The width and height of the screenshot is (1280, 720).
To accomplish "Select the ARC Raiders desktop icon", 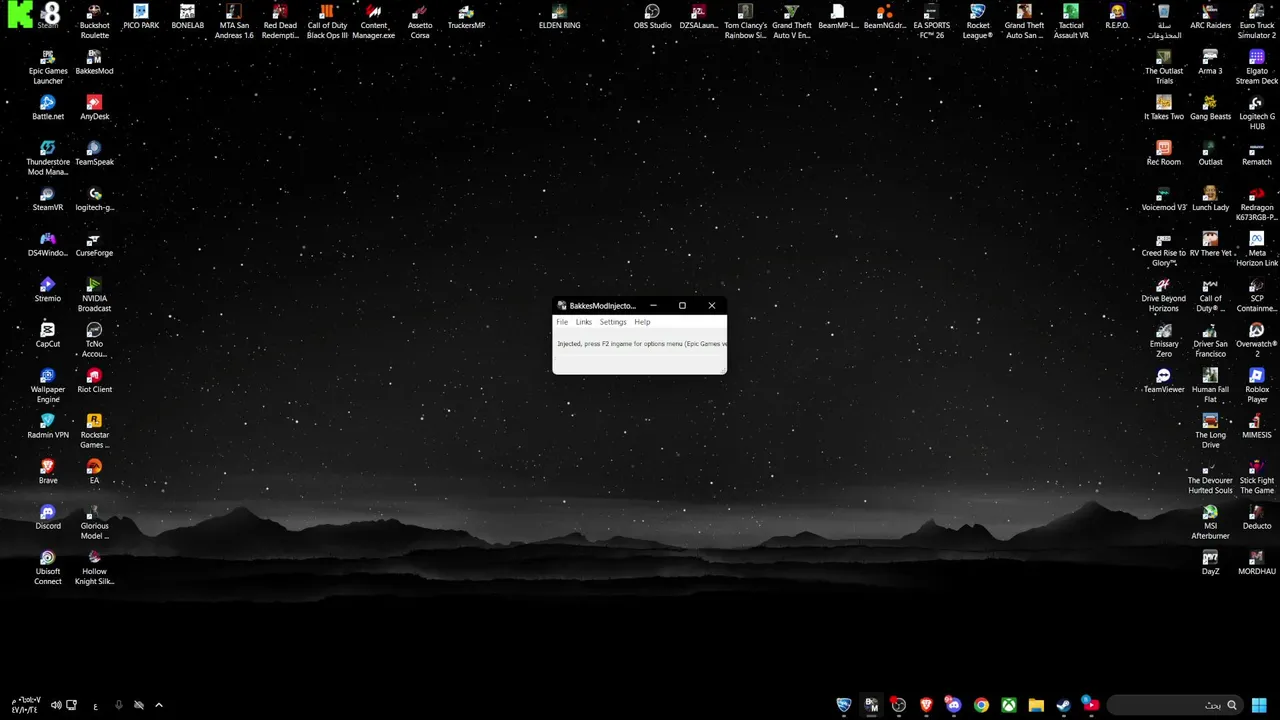I will click(1210, 17).
